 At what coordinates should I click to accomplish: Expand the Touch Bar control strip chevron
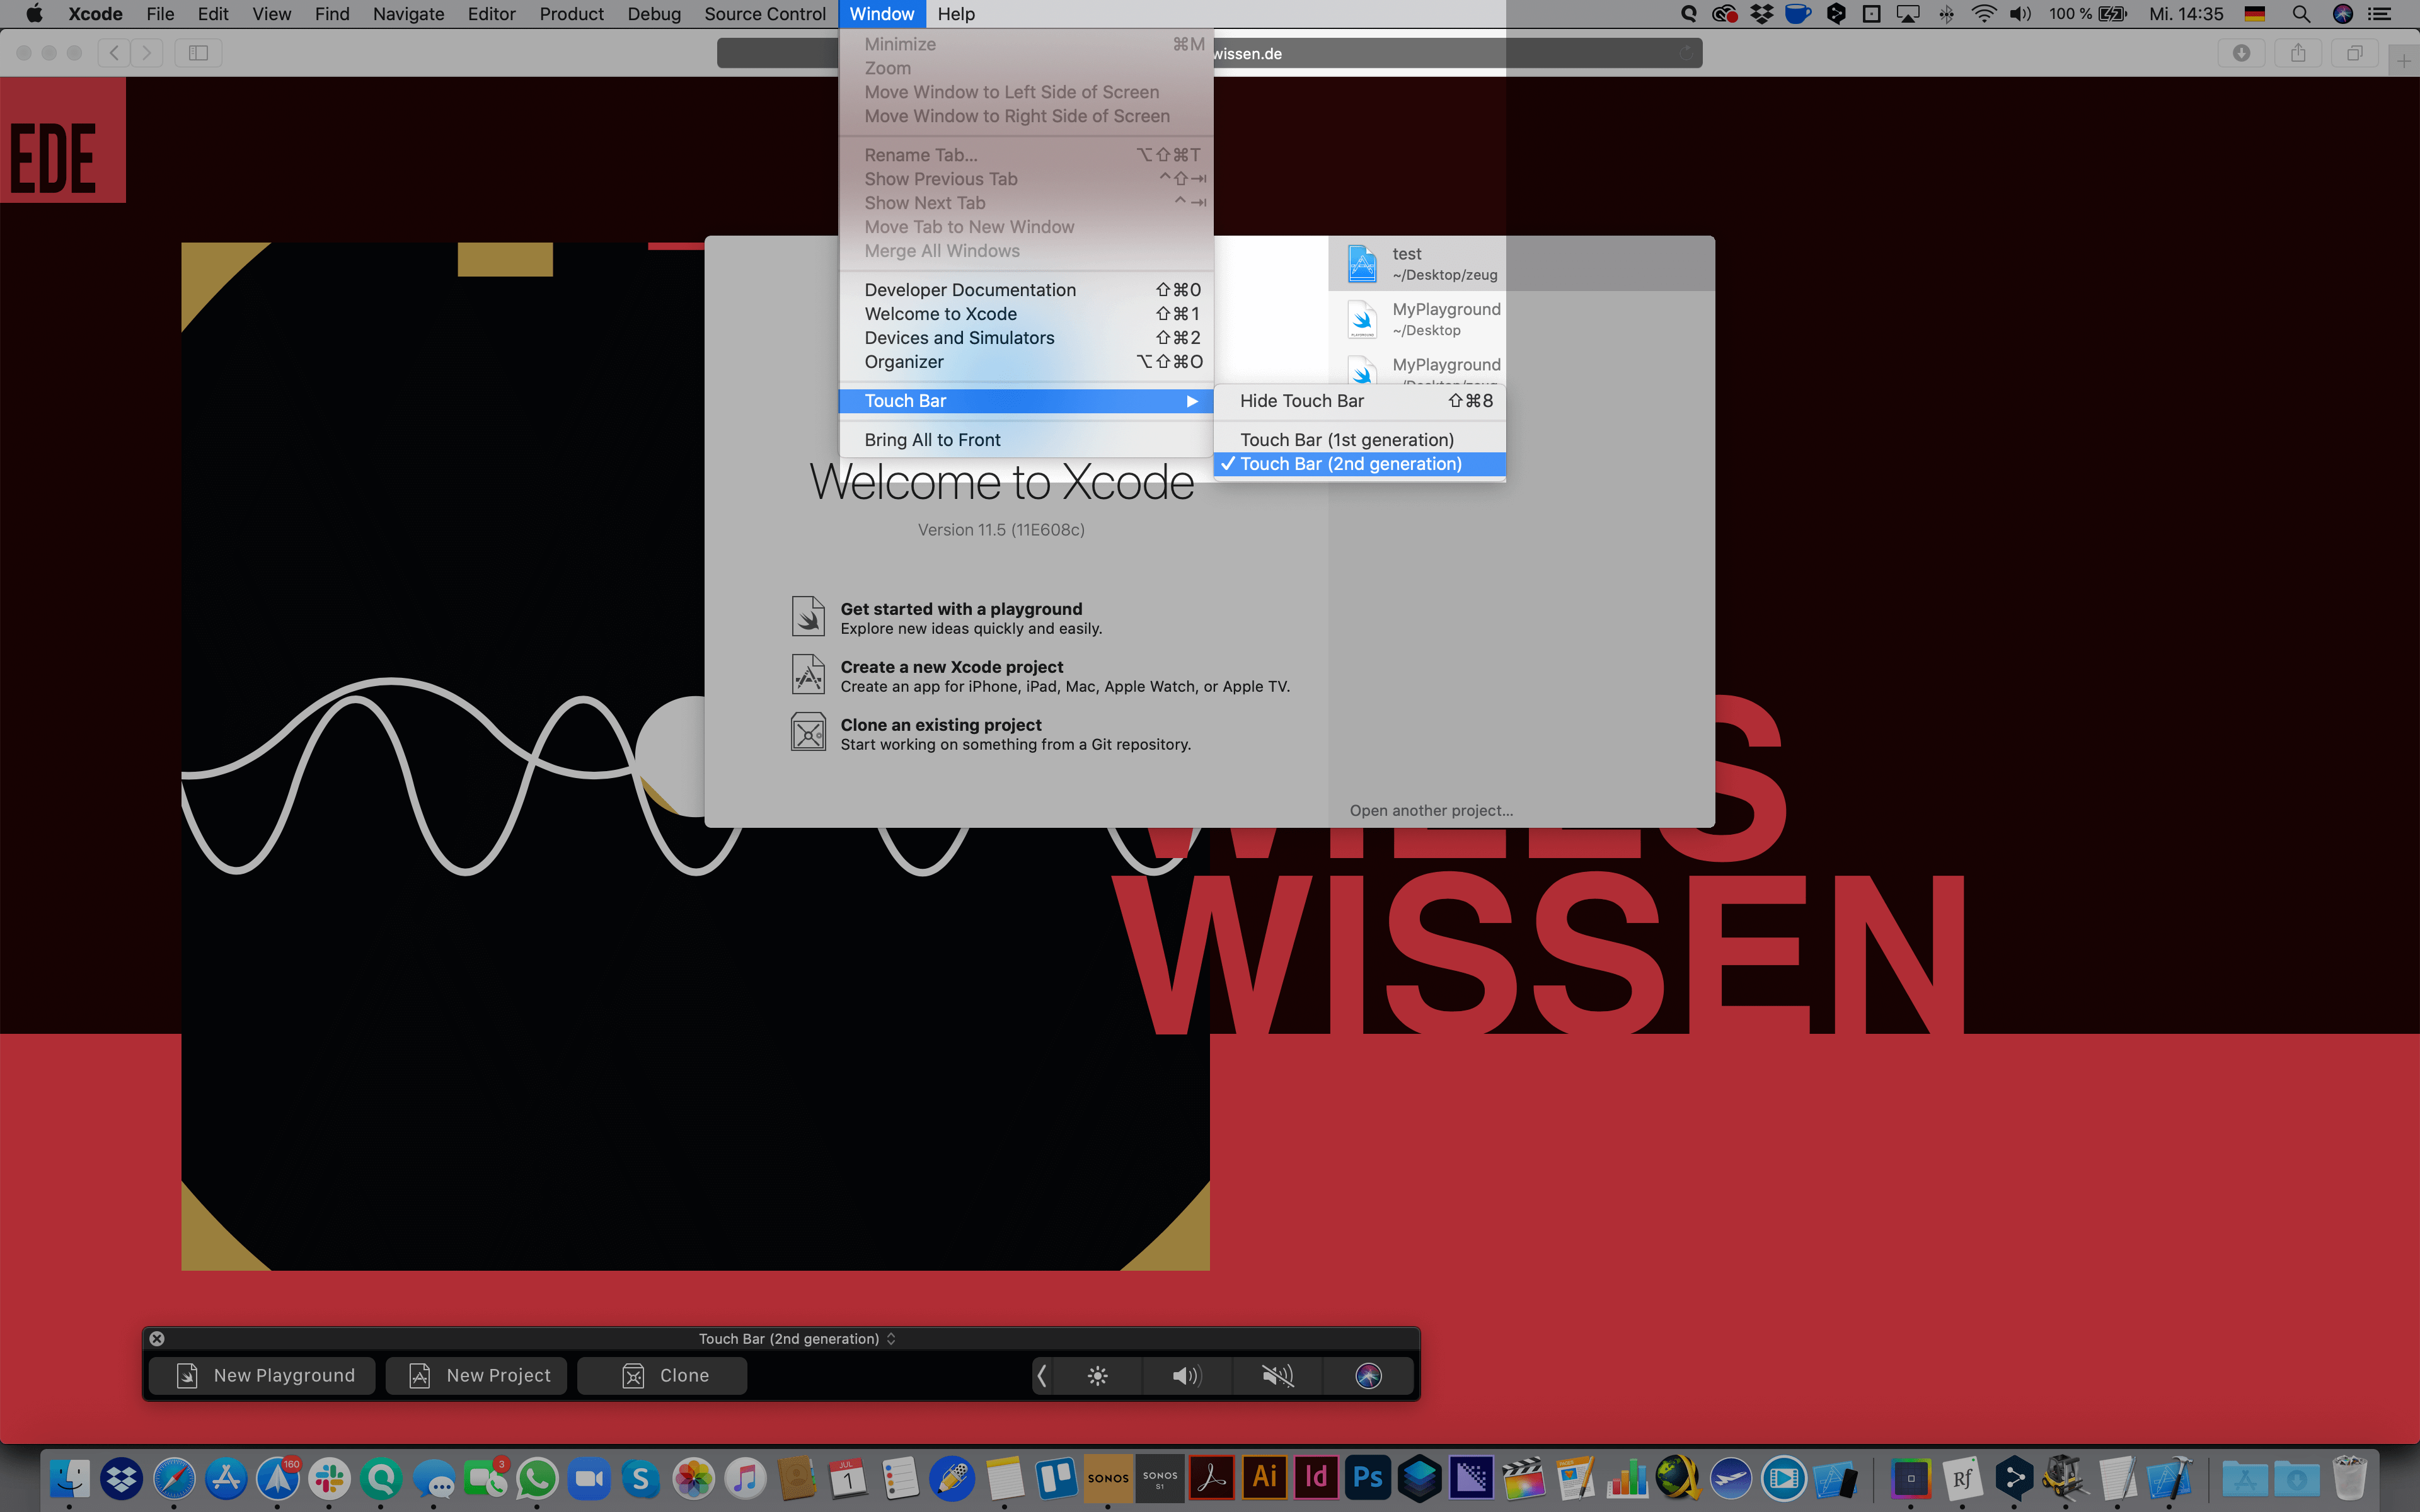(x=1041, y=1376)
